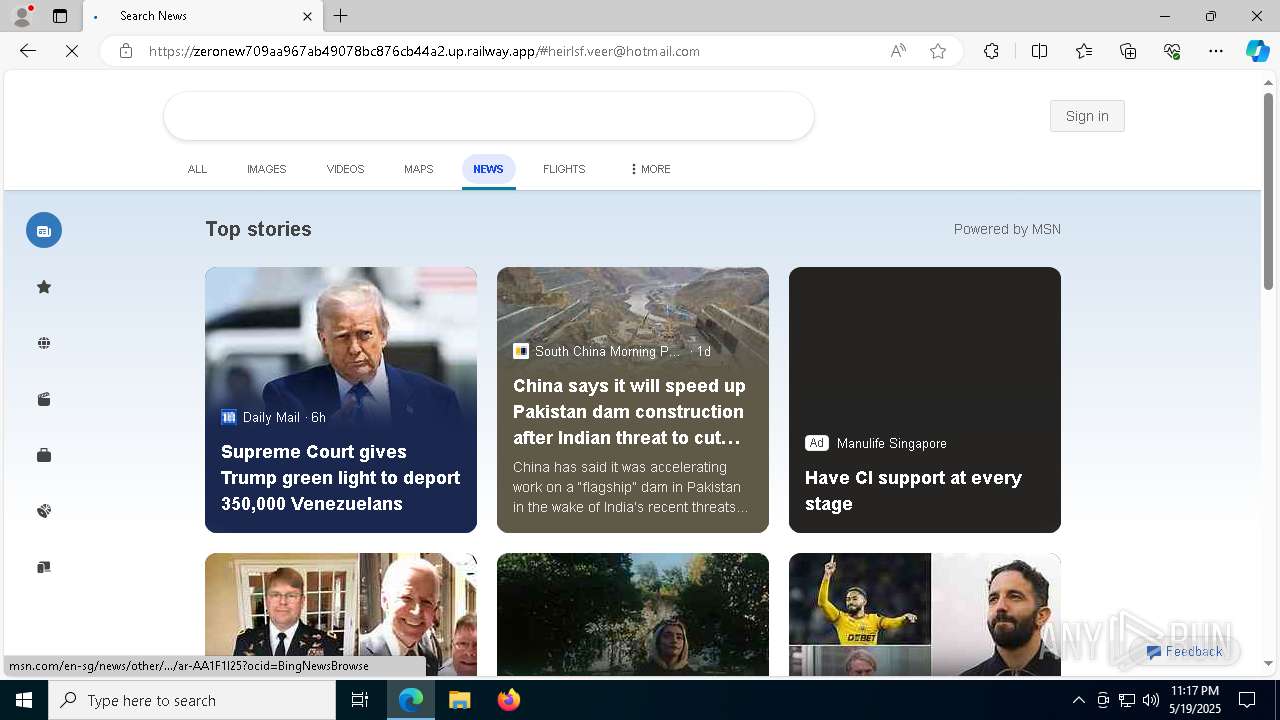Enable split screen view
The width and height of the screenshot is (1280, 720).
pos(1039,51)
